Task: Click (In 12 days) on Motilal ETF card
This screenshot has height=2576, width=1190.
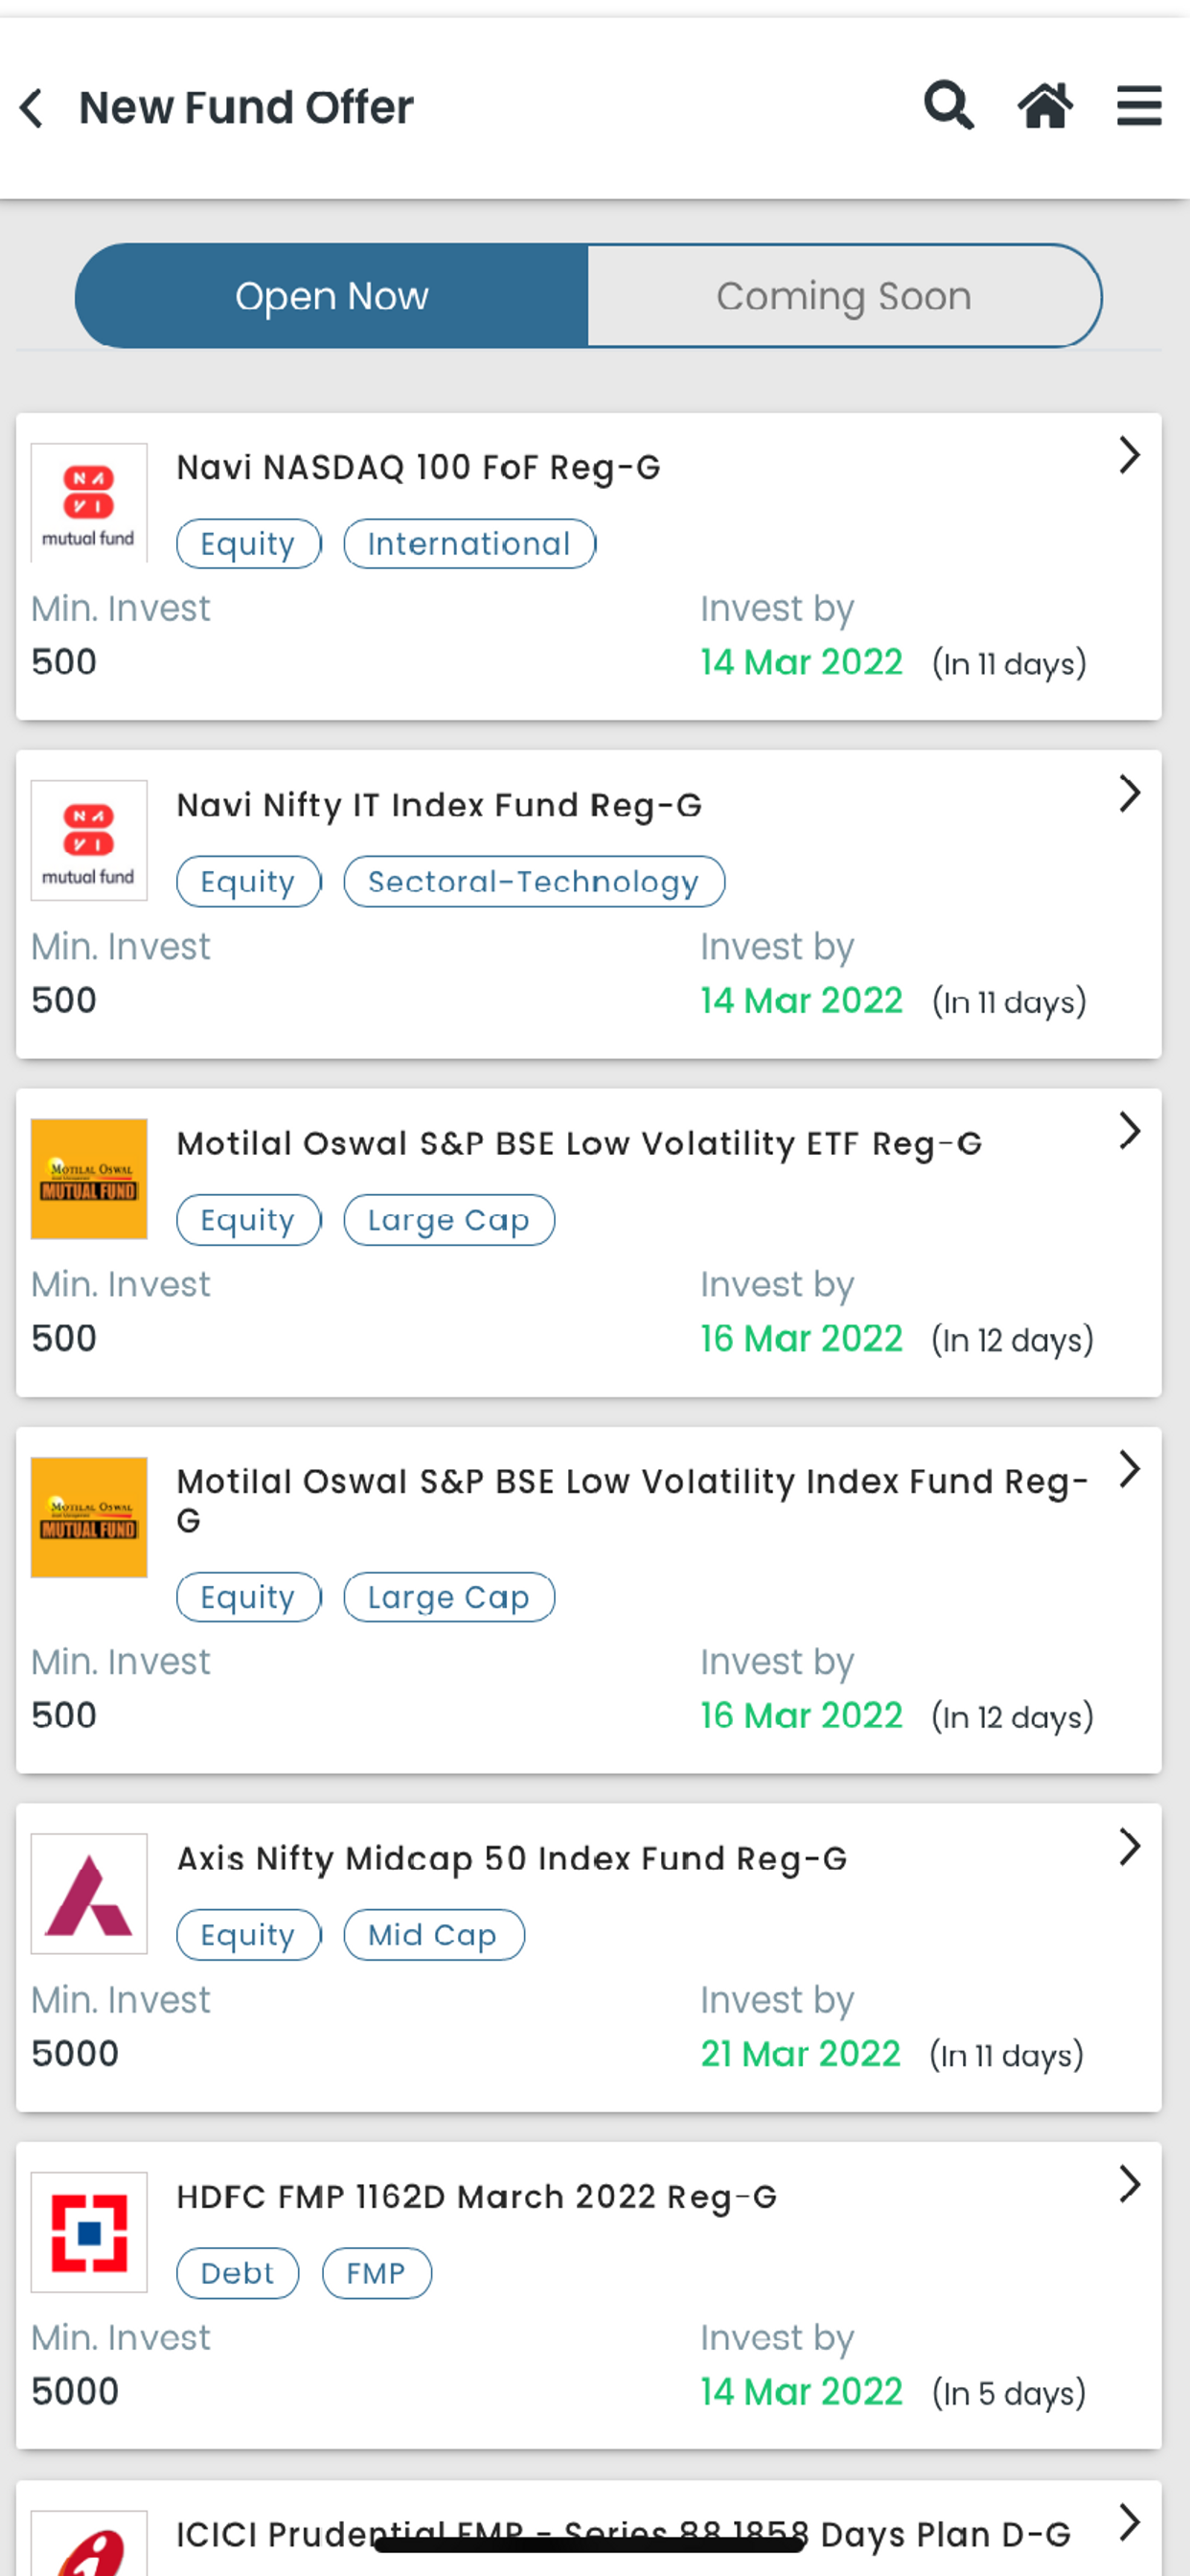Action: coord(1012,1340)
